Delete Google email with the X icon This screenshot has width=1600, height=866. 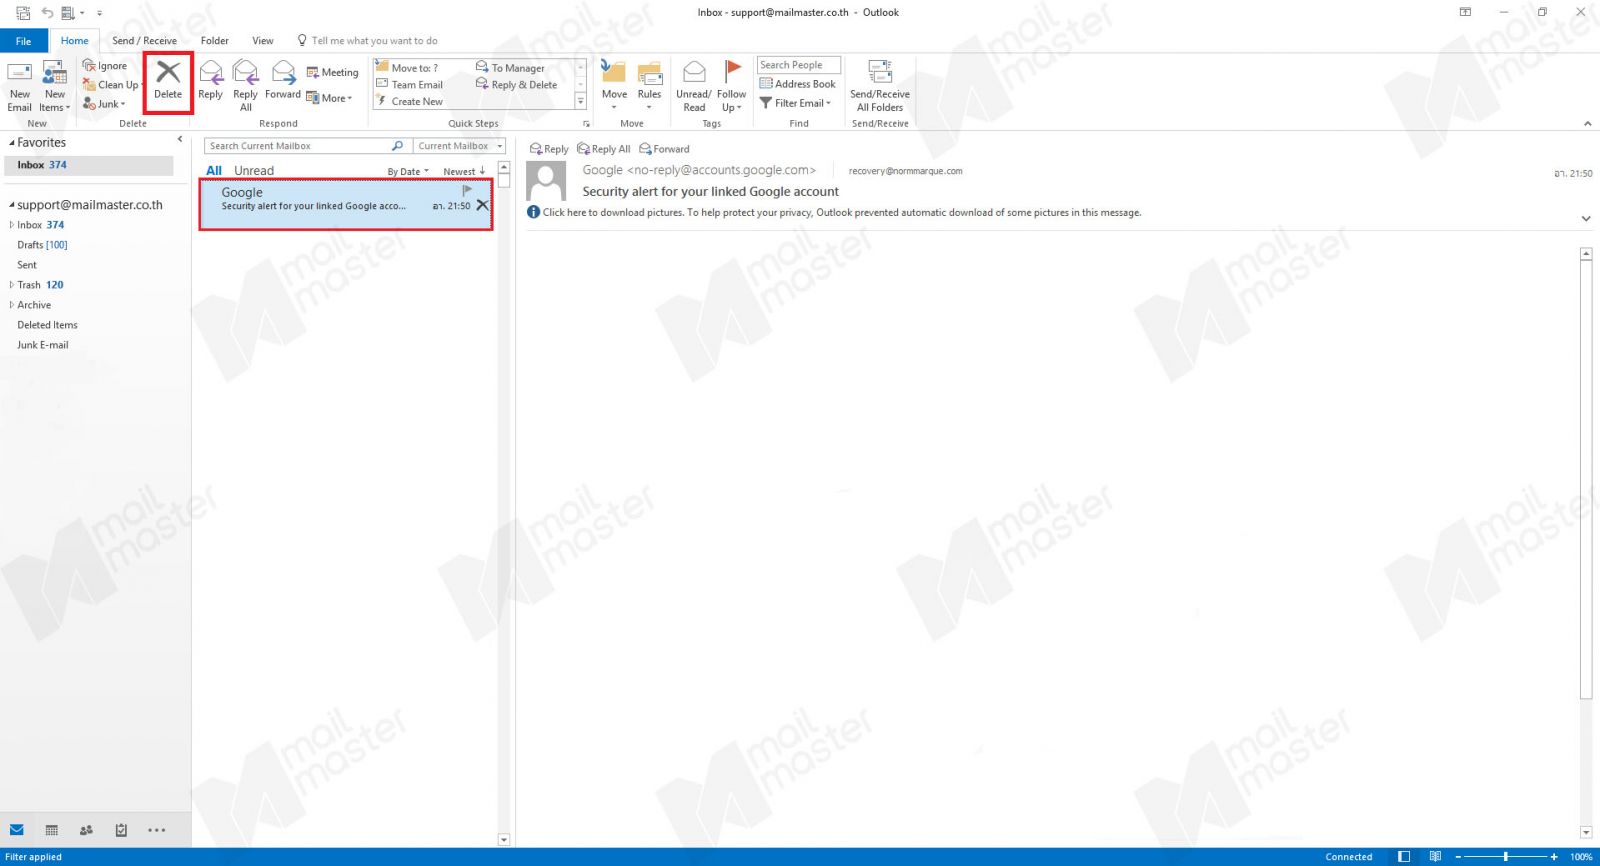pyautogui.click(x=482, y=205)
